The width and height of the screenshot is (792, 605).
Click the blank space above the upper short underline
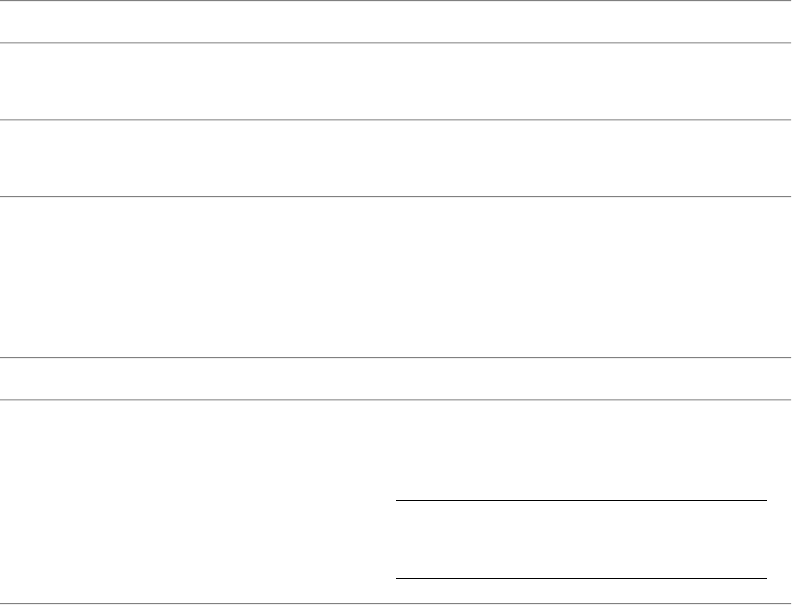(x=581, y=450)
